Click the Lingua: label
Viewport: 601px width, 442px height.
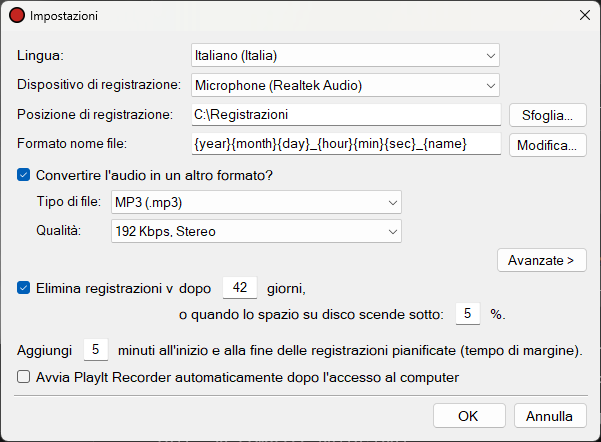pos(40,56)
